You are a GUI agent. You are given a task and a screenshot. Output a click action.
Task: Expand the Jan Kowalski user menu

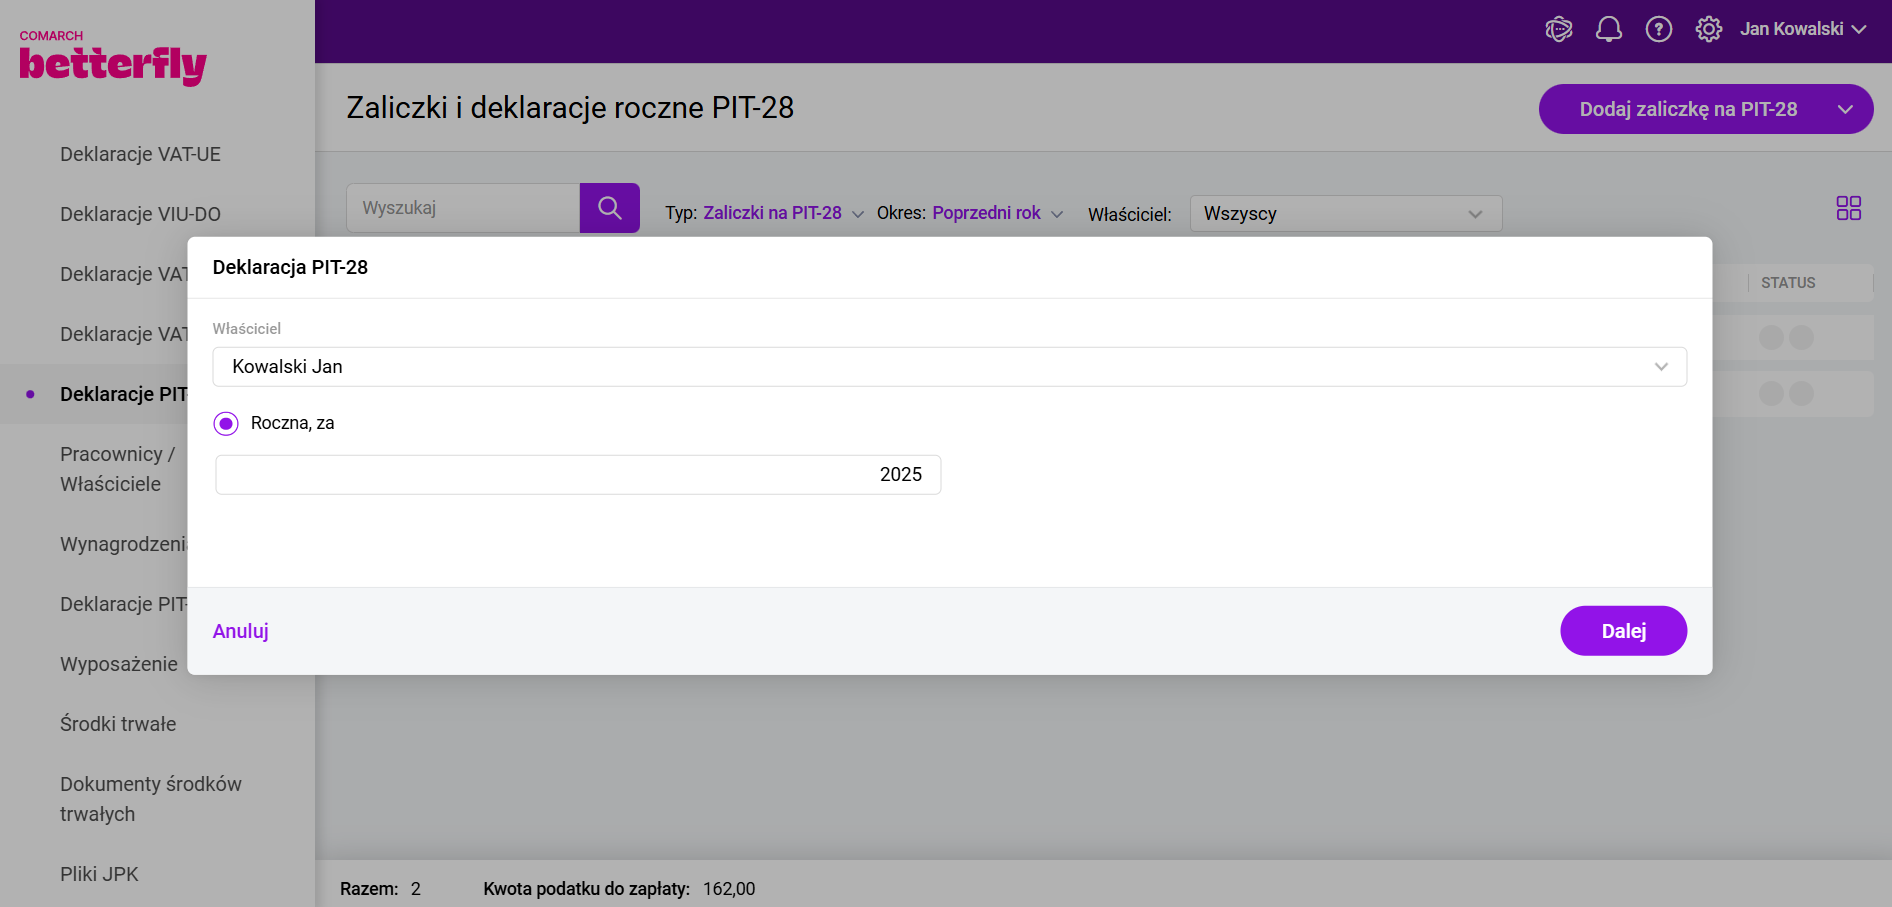[x=1802, y=30]
